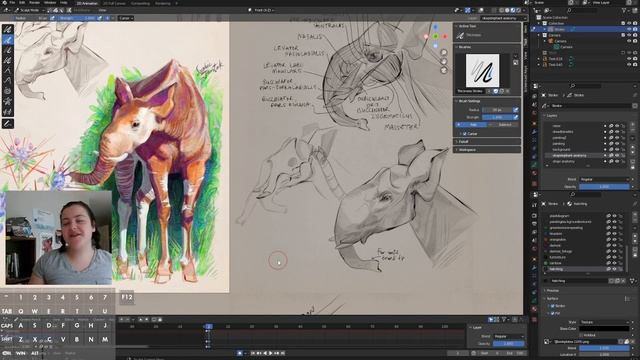640x360 pixels.
Task: Click the black Base Color swatch
Action: tap(604, 329)
